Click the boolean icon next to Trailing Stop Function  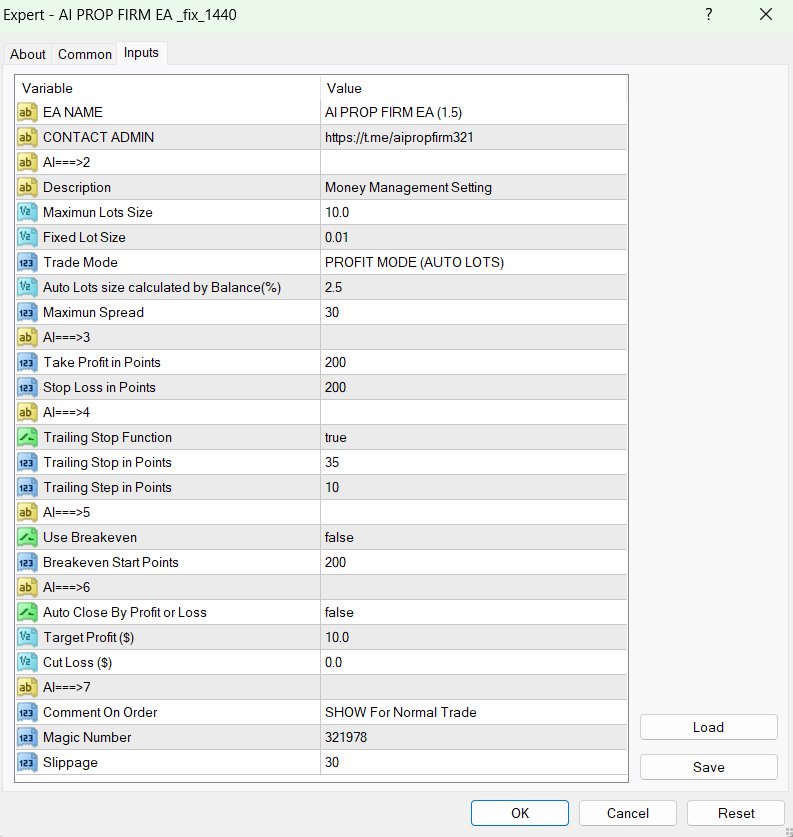28,437
